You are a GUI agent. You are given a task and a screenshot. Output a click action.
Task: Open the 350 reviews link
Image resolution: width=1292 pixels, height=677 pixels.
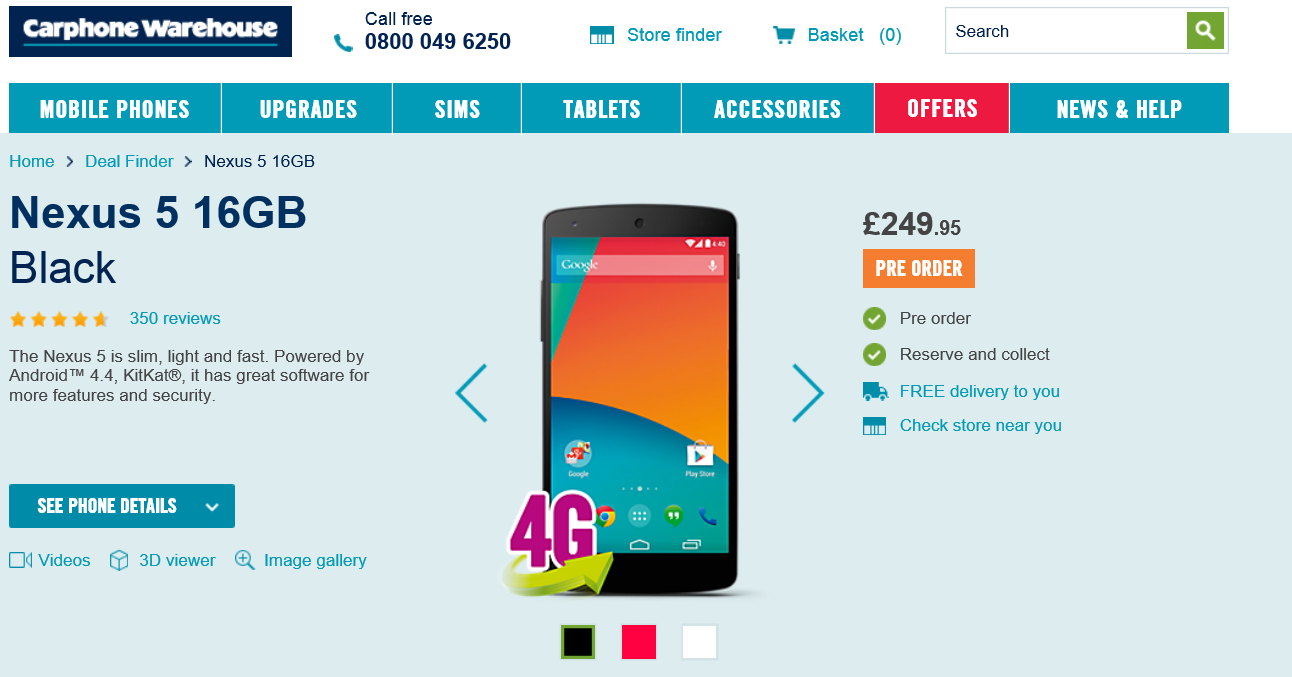tap(175, 319)
